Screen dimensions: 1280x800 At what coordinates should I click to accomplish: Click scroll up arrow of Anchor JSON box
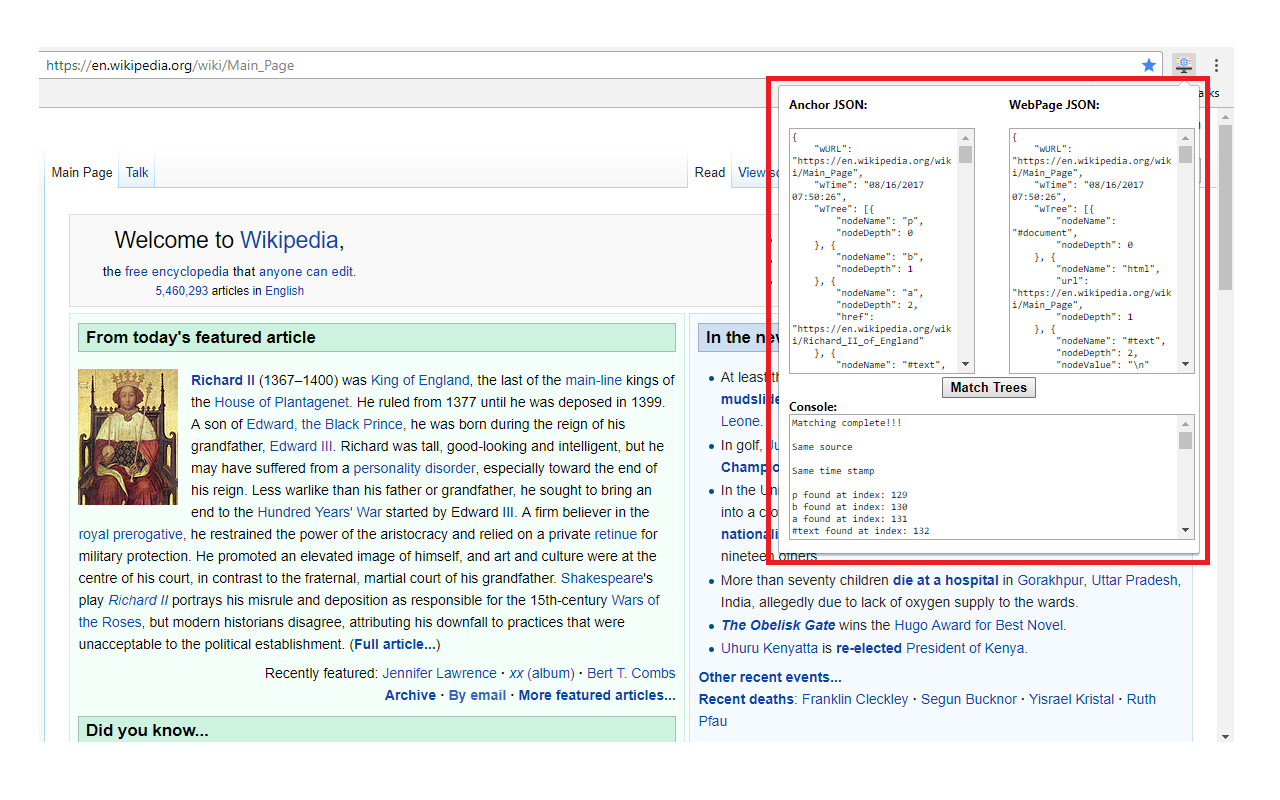click(x=966, y=138)
